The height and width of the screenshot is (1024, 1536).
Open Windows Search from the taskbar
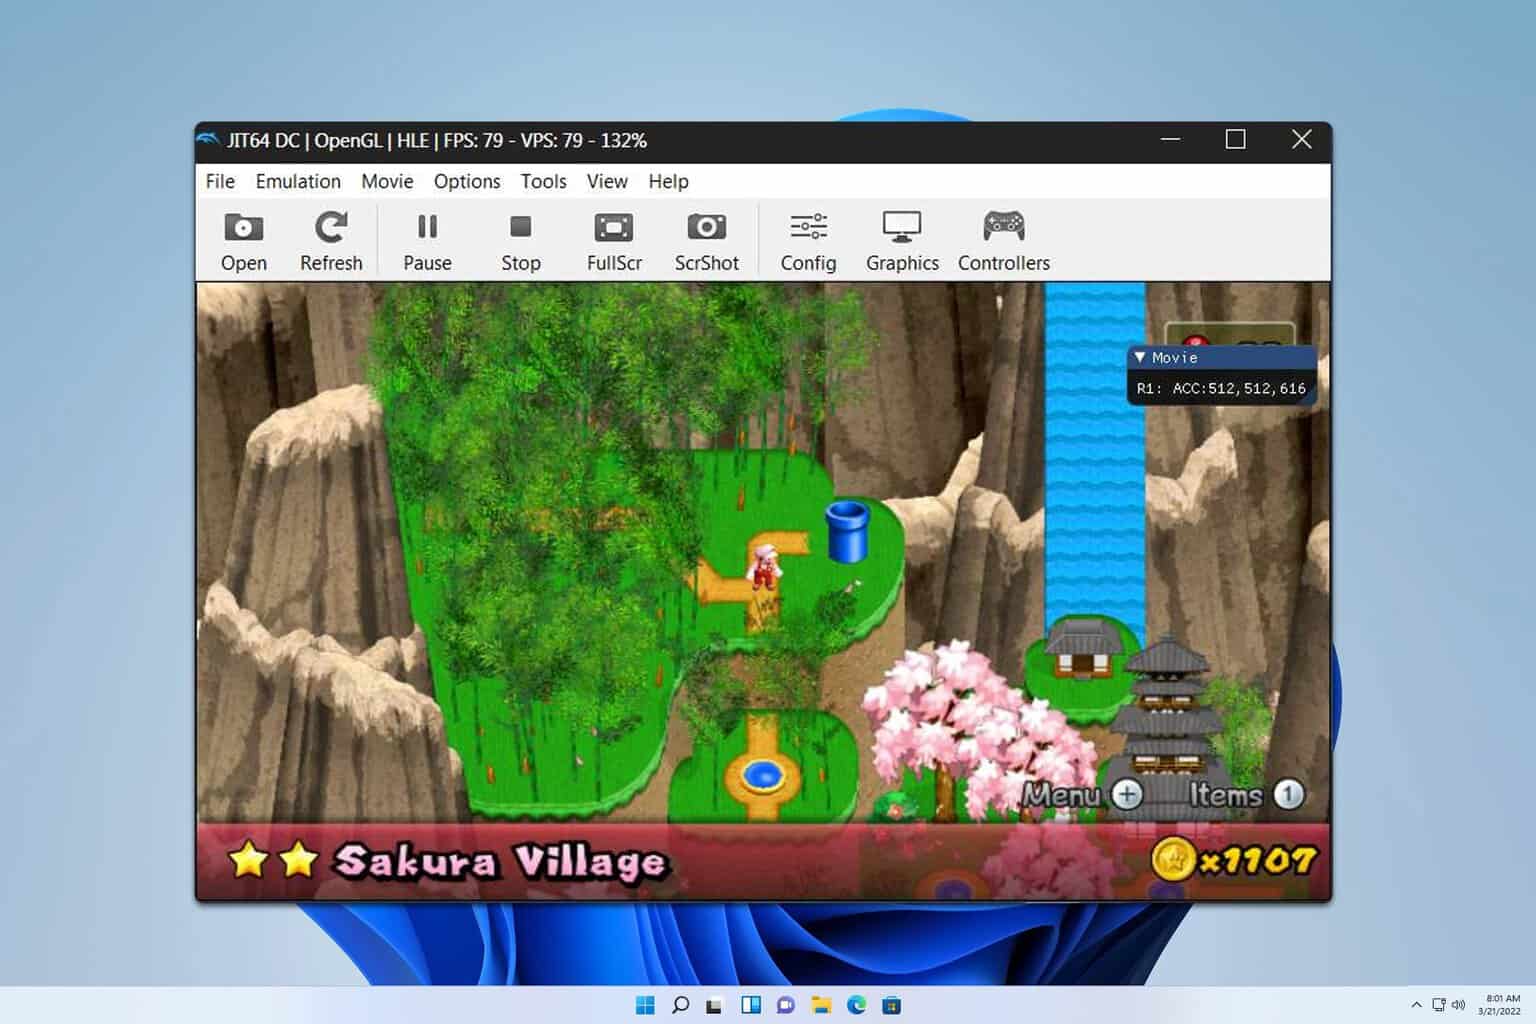[x=680, y=1005]
